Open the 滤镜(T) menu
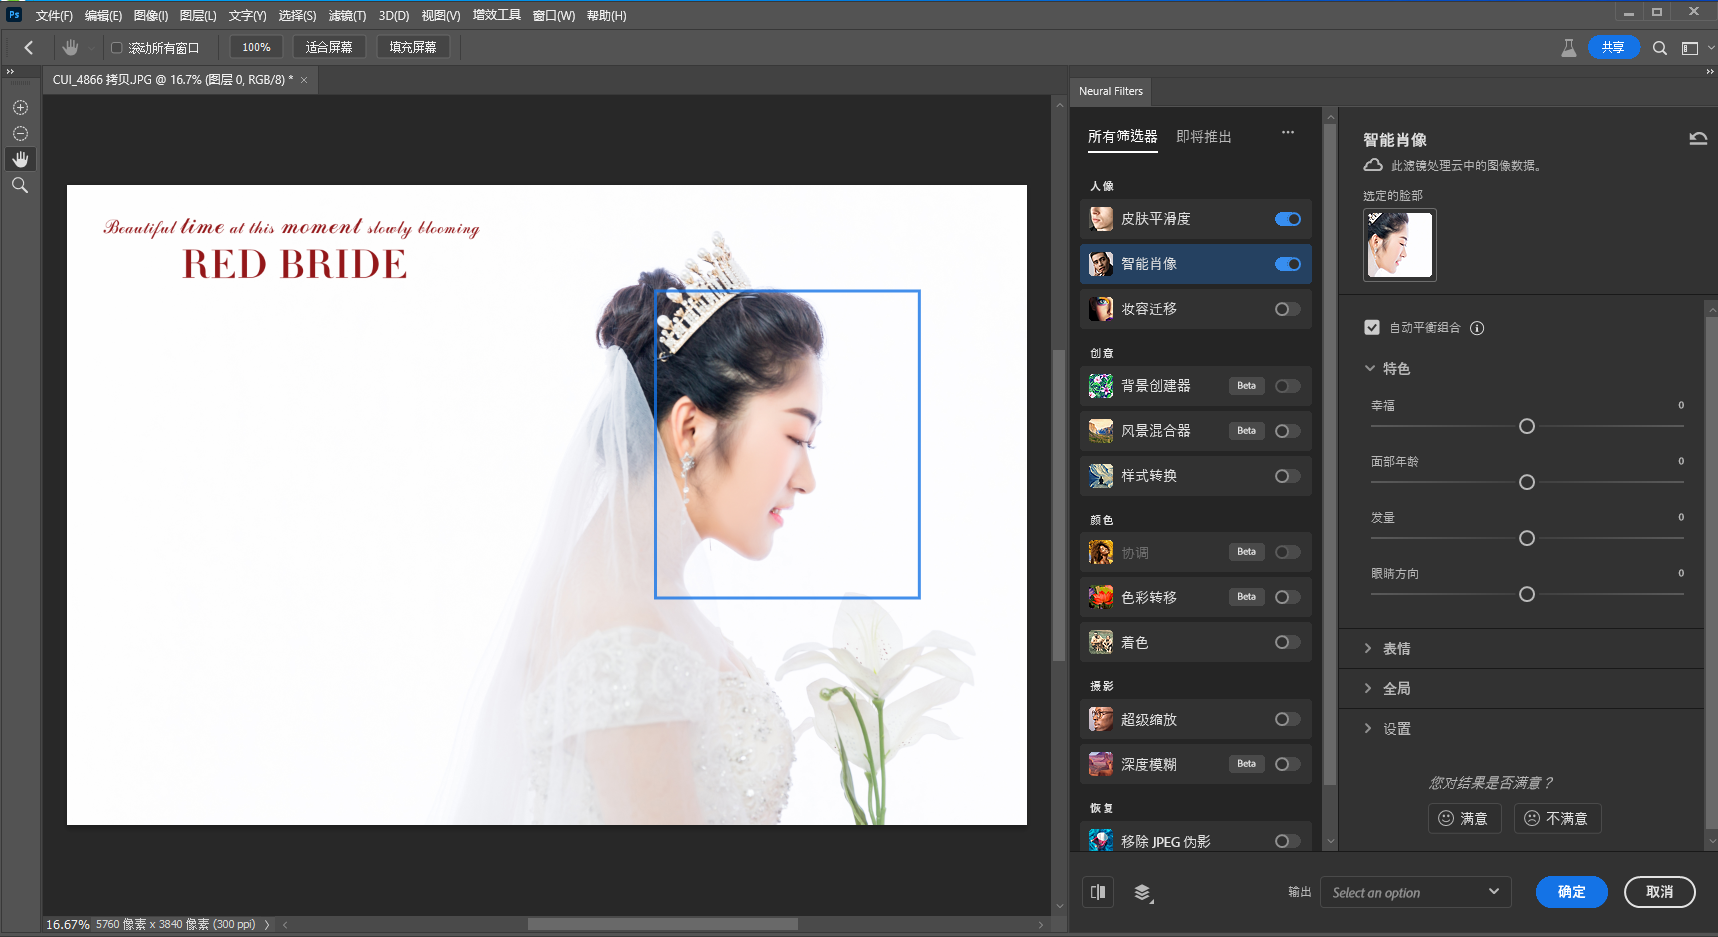 pos(347,16)
